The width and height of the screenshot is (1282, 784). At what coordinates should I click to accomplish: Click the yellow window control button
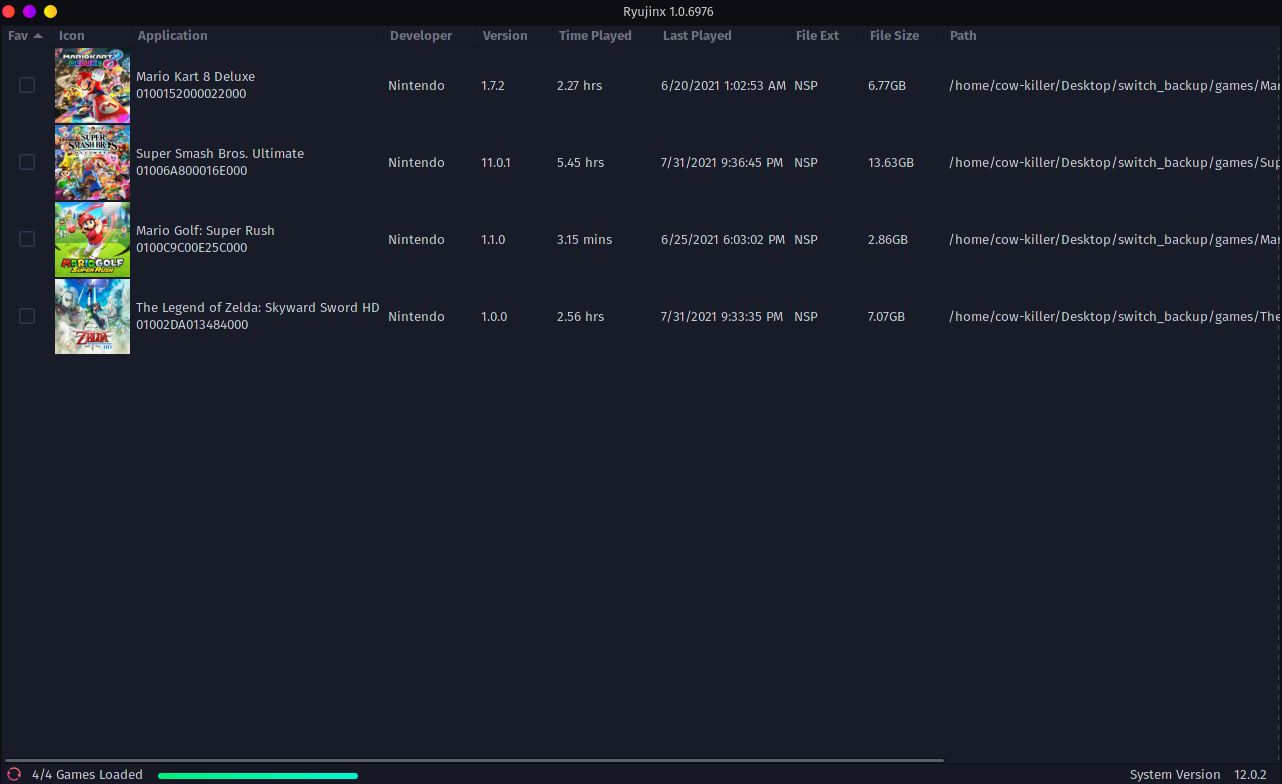pyautogui.click(x=50, y=11)
